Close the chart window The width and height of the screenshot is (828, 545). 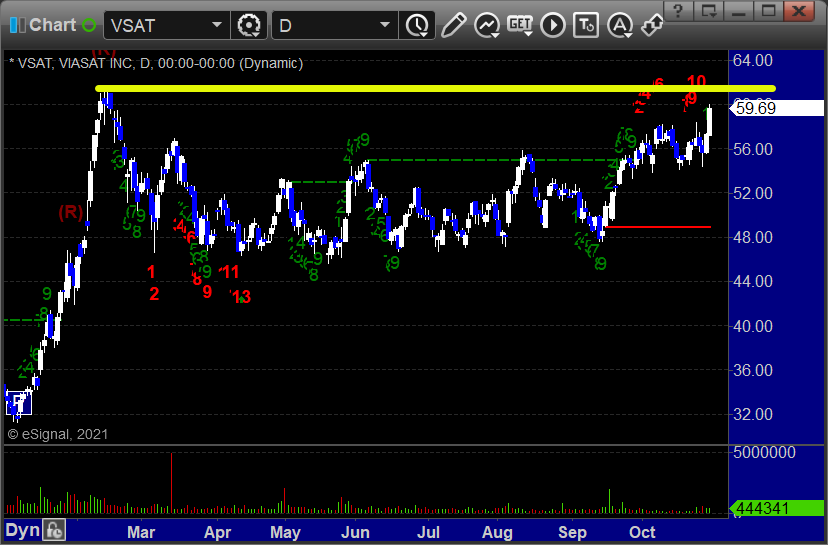799,10
